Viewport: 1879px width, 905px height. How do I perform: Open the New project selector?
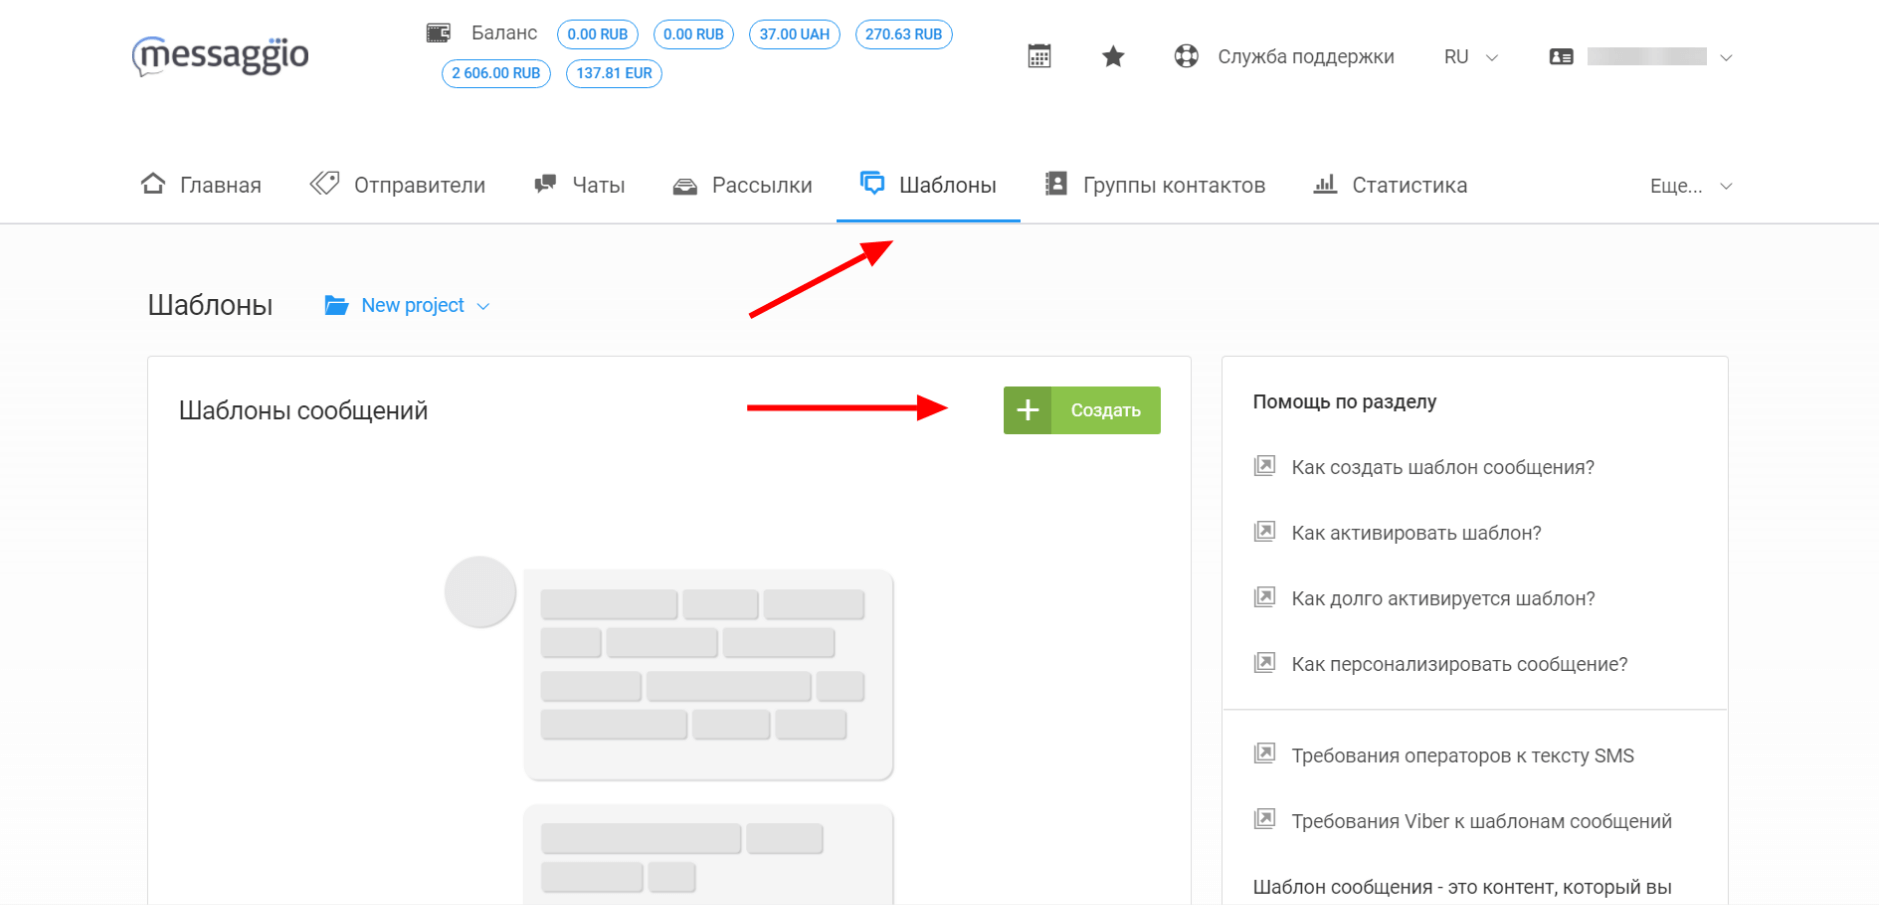pos(407,305)
